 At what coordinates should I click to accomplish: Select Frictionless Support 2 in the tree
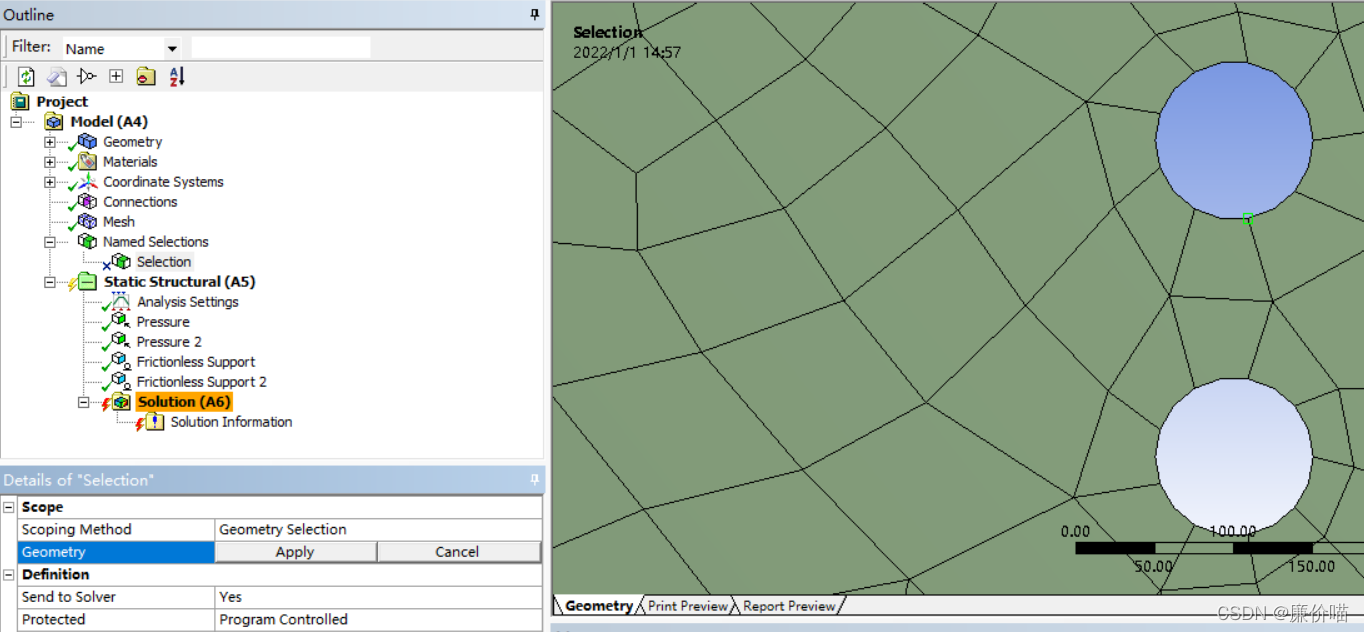[202, 382]
